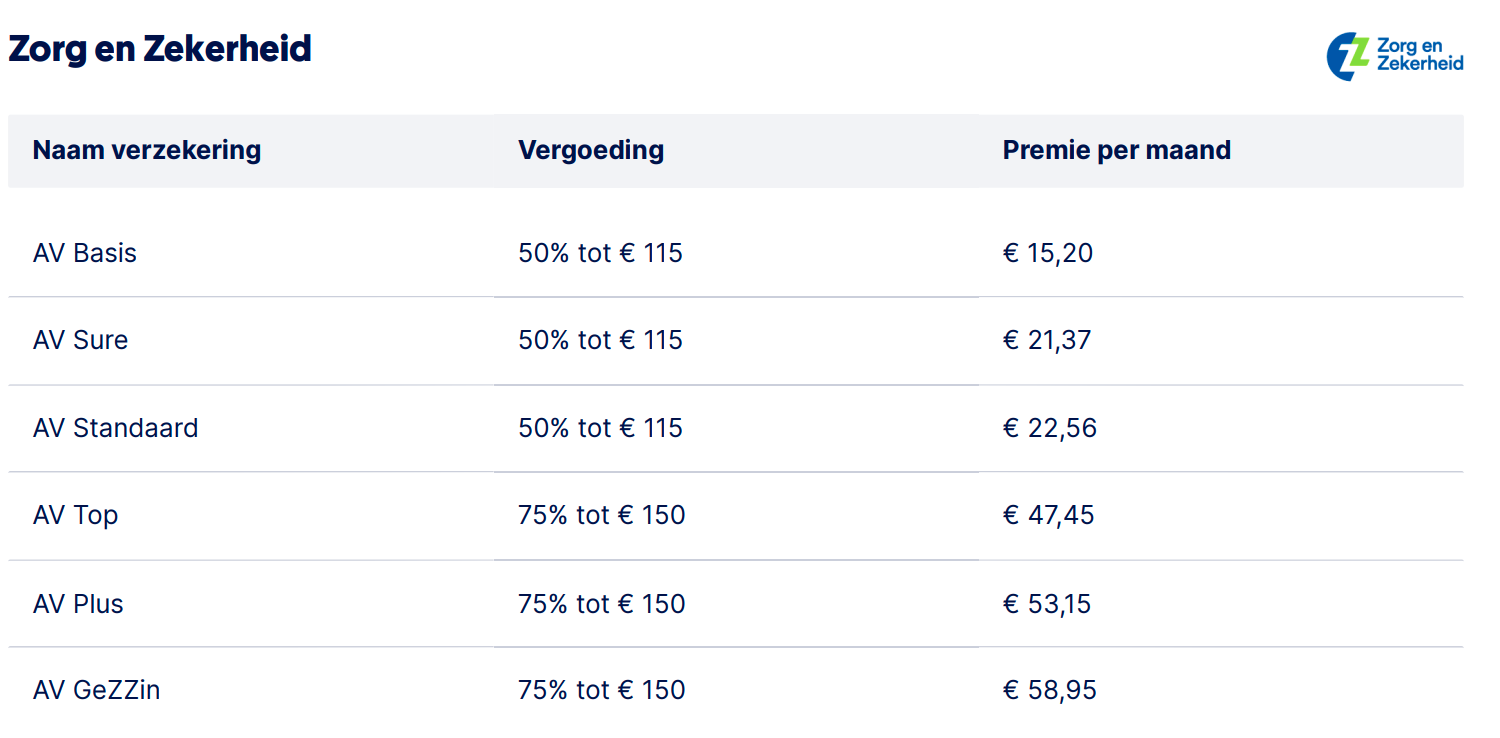
Task: Select the AV Top insurance name
Action: pos(76,516)
